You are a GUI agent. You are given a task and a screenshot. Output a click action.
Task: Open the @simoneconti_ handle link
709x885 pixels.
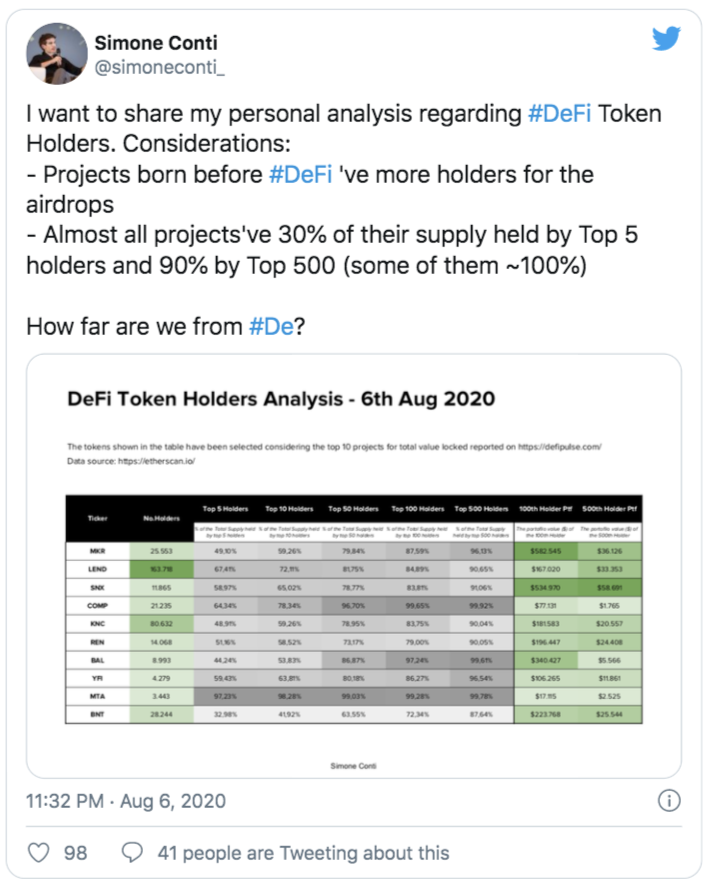pyautogui.click(x=159, y=67)
